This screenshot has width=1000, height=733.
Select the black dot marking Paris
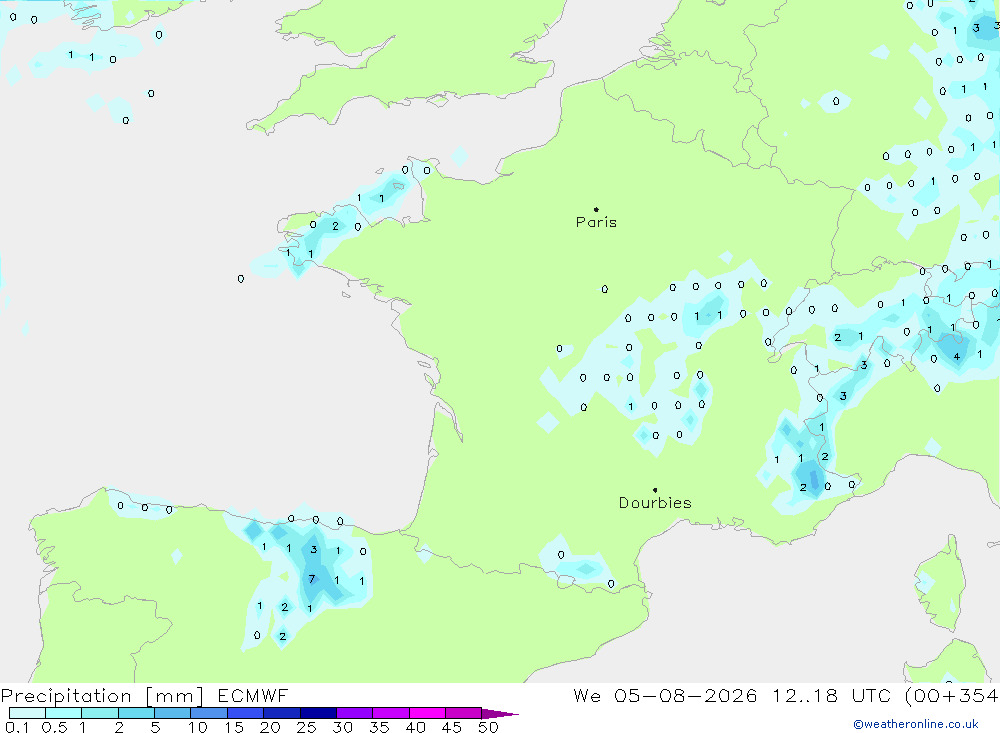point(596,209)
